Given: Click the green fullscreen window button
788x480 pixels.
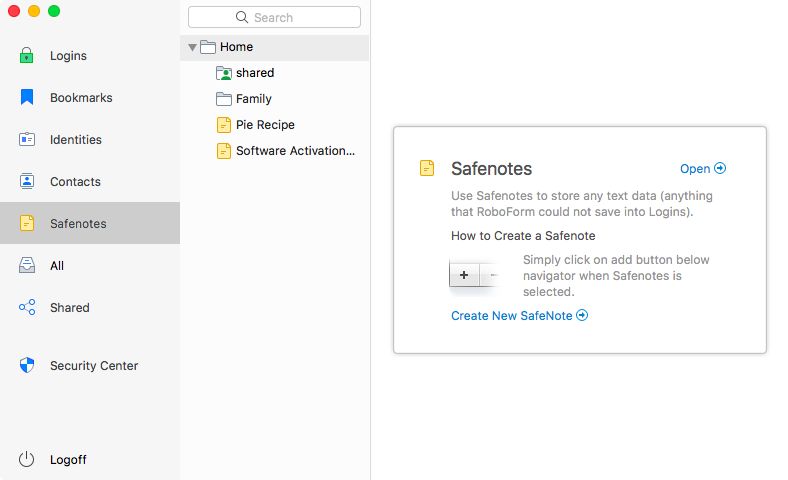Looking at the screenshot, I should click(x=54, y=11).
